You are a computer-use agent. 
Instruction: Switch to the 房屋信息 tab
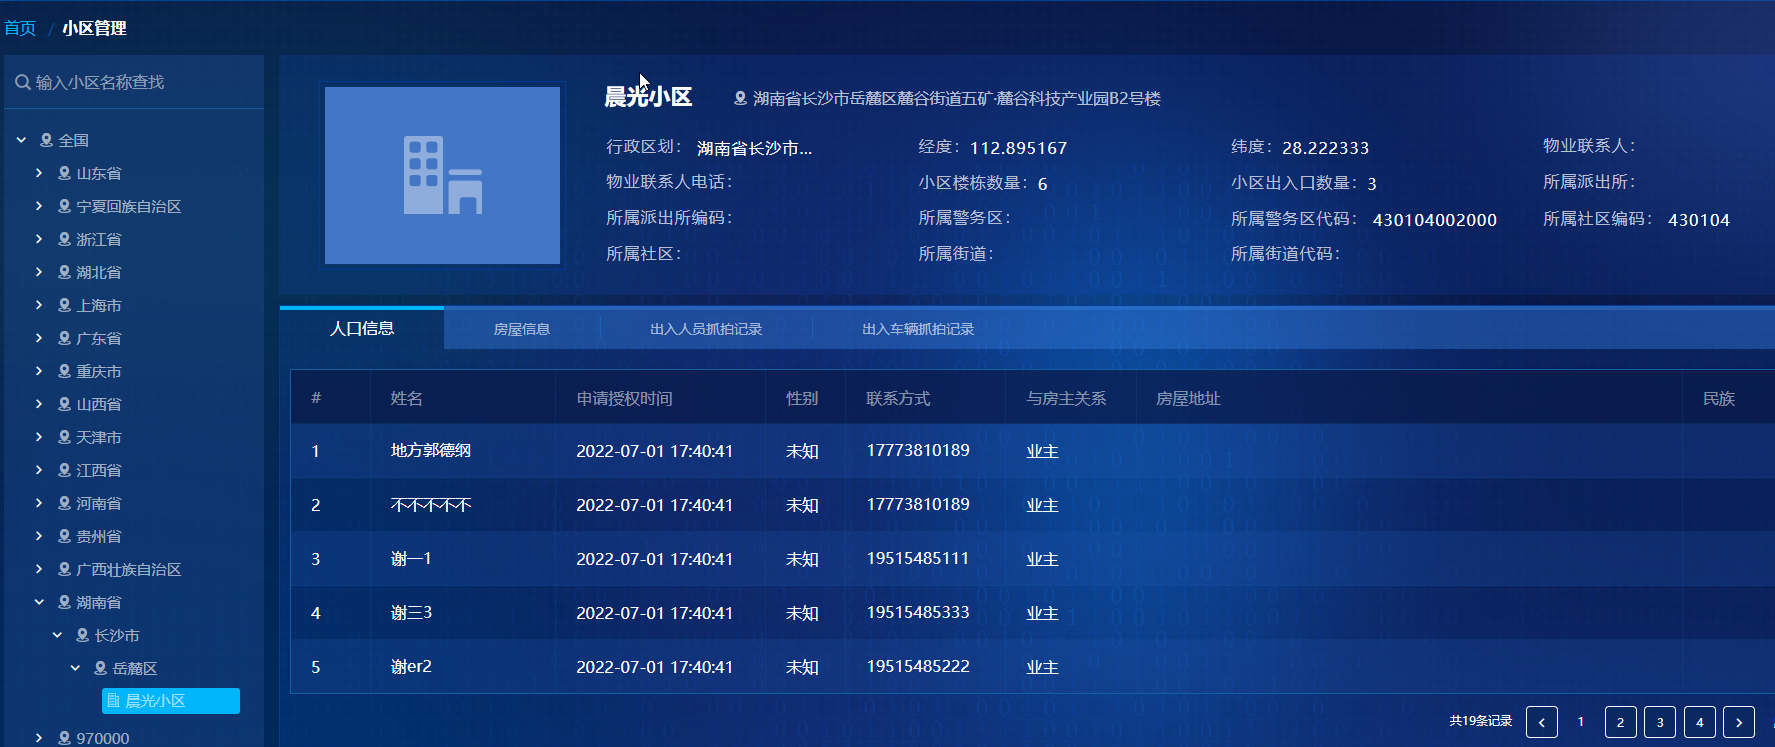[x=522, y=329]
